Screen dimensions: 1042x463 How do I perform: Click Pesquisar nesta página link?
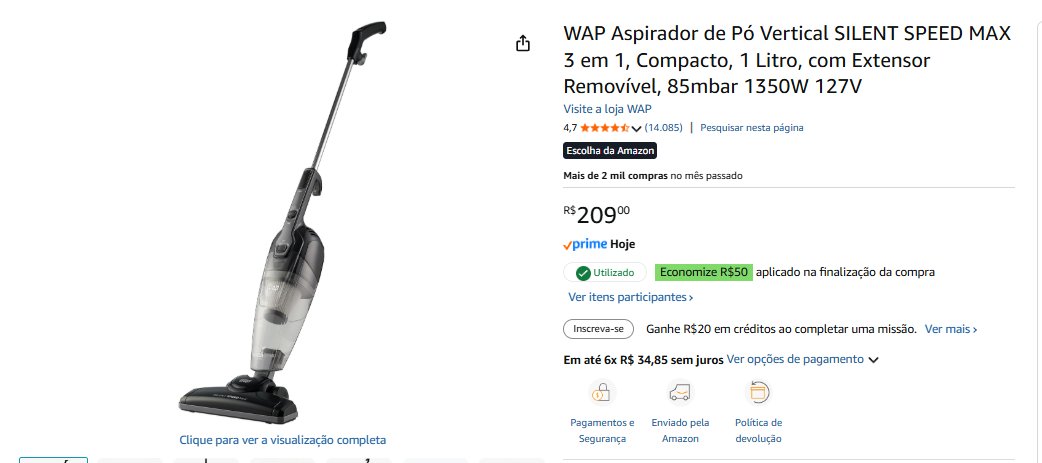point(752,128)
